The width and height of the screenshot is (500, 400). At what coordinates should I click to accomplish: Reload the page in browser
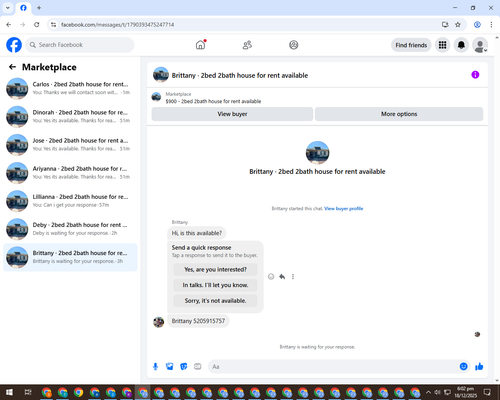(37, 25)
